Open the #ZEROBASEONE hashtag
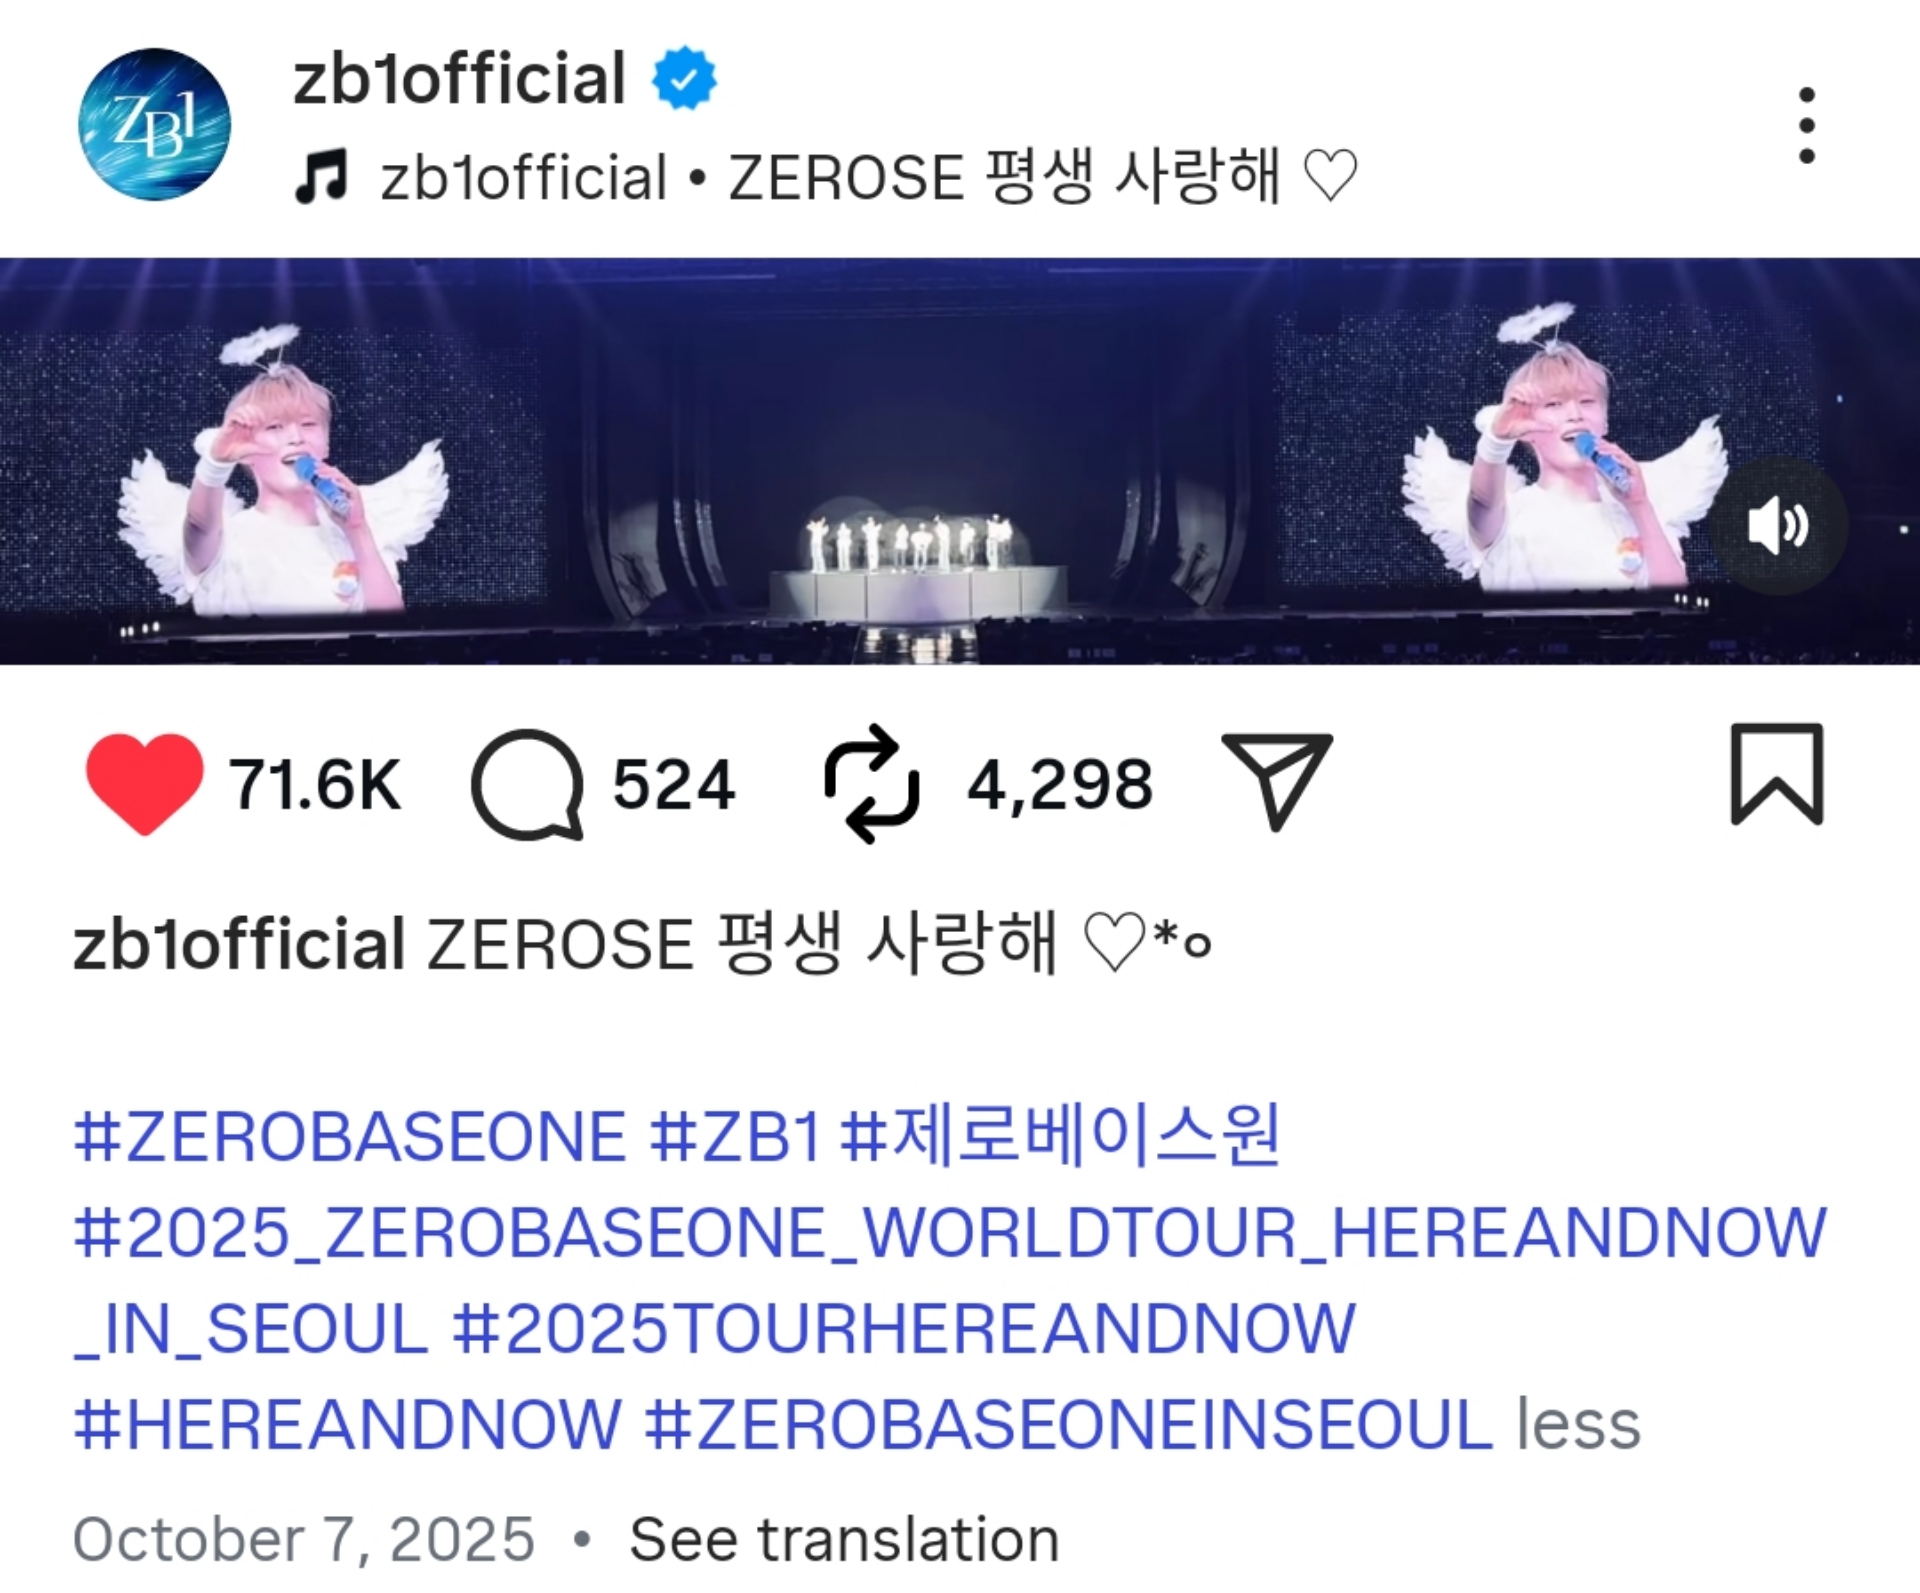1920x1593 pixels. pos(350,1137)
